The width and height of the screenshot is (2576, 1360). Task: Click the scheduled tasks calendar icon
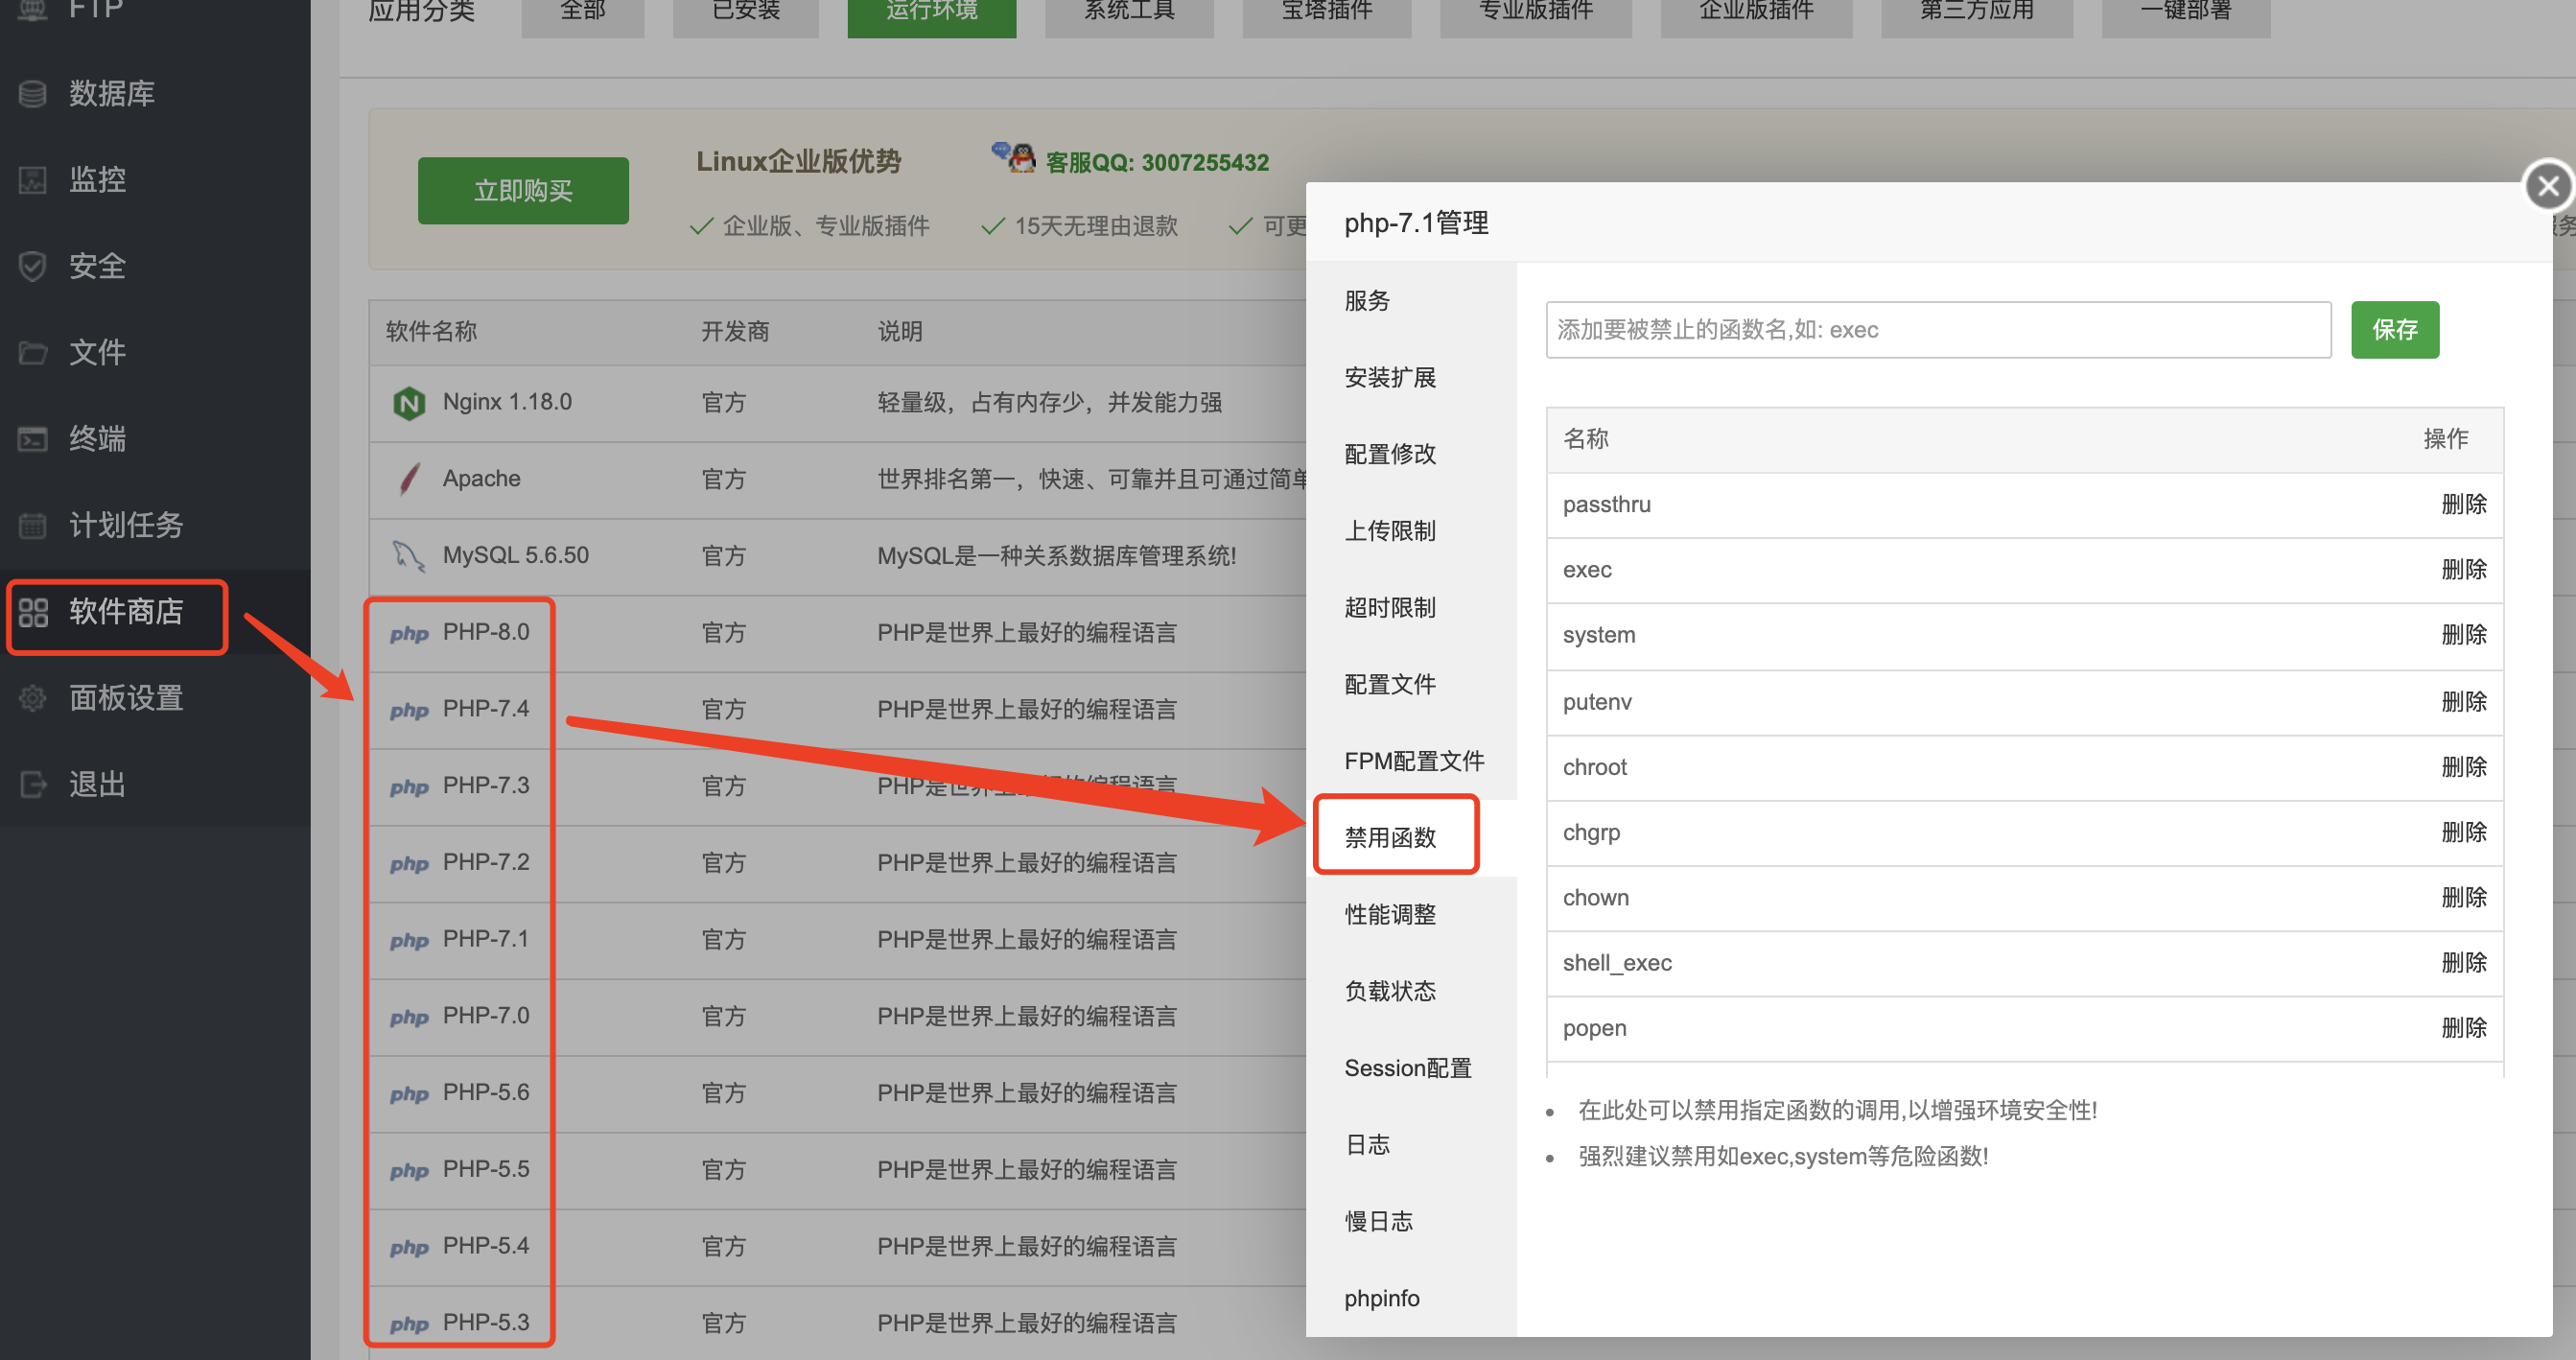click(33, 525)
